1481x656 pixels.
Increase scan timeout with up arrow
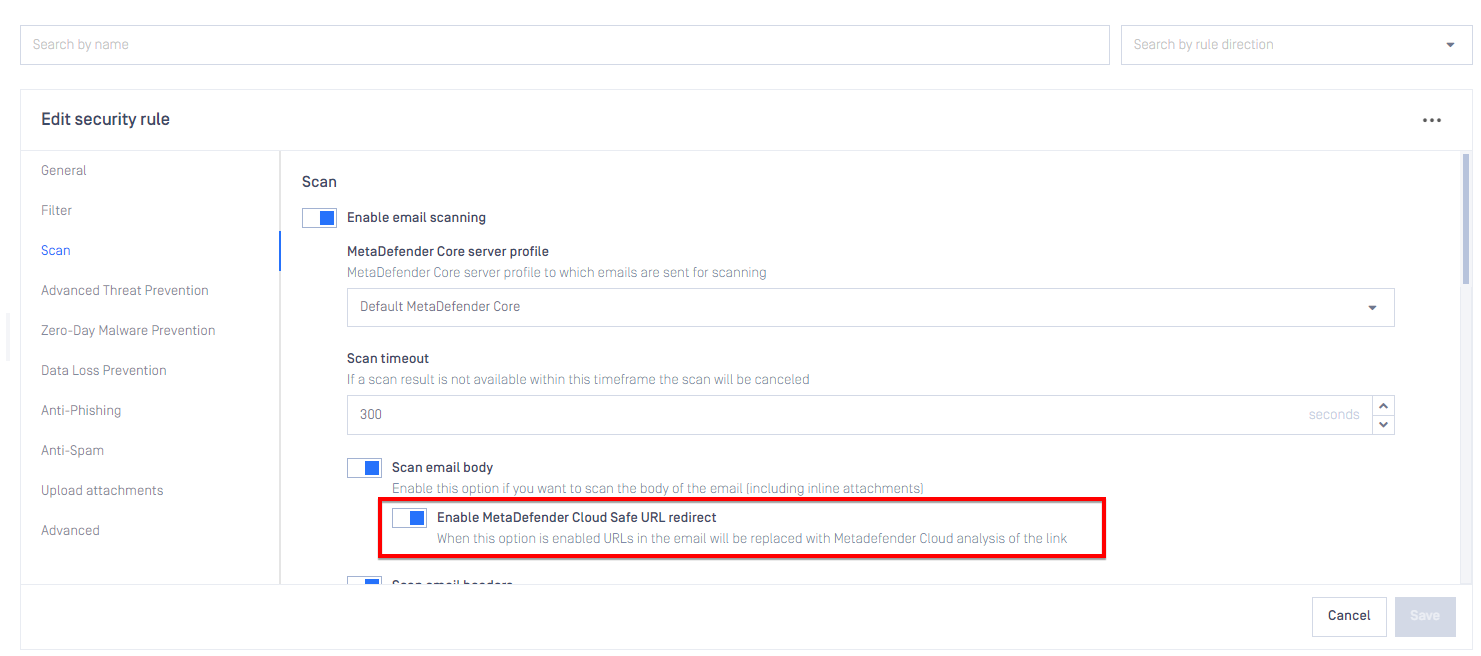tap(1383, 405)
